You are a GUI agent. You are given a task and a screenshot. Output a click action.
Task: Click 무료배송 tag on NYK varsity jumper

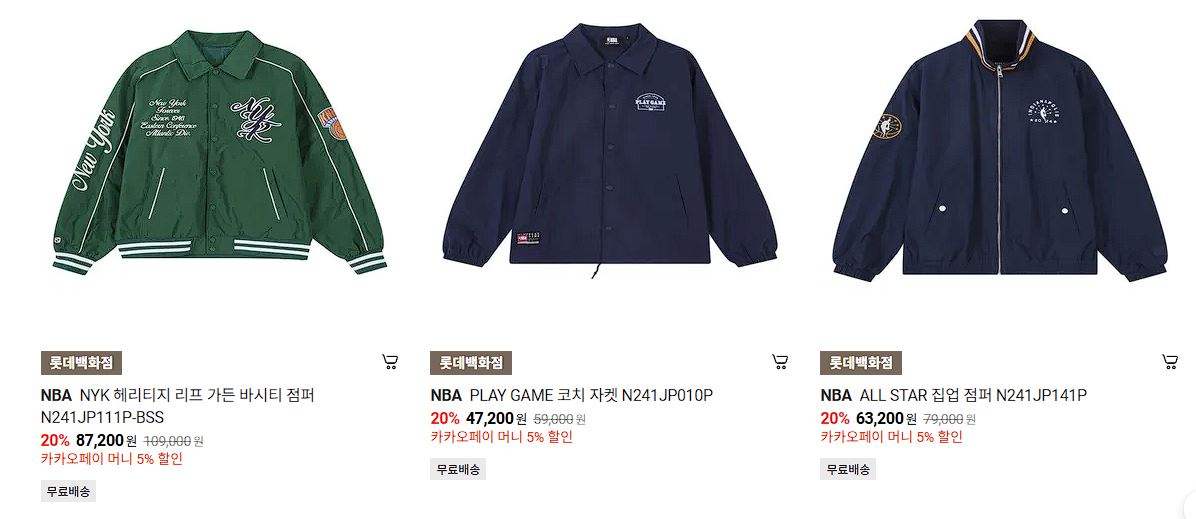tap(68, 492)
